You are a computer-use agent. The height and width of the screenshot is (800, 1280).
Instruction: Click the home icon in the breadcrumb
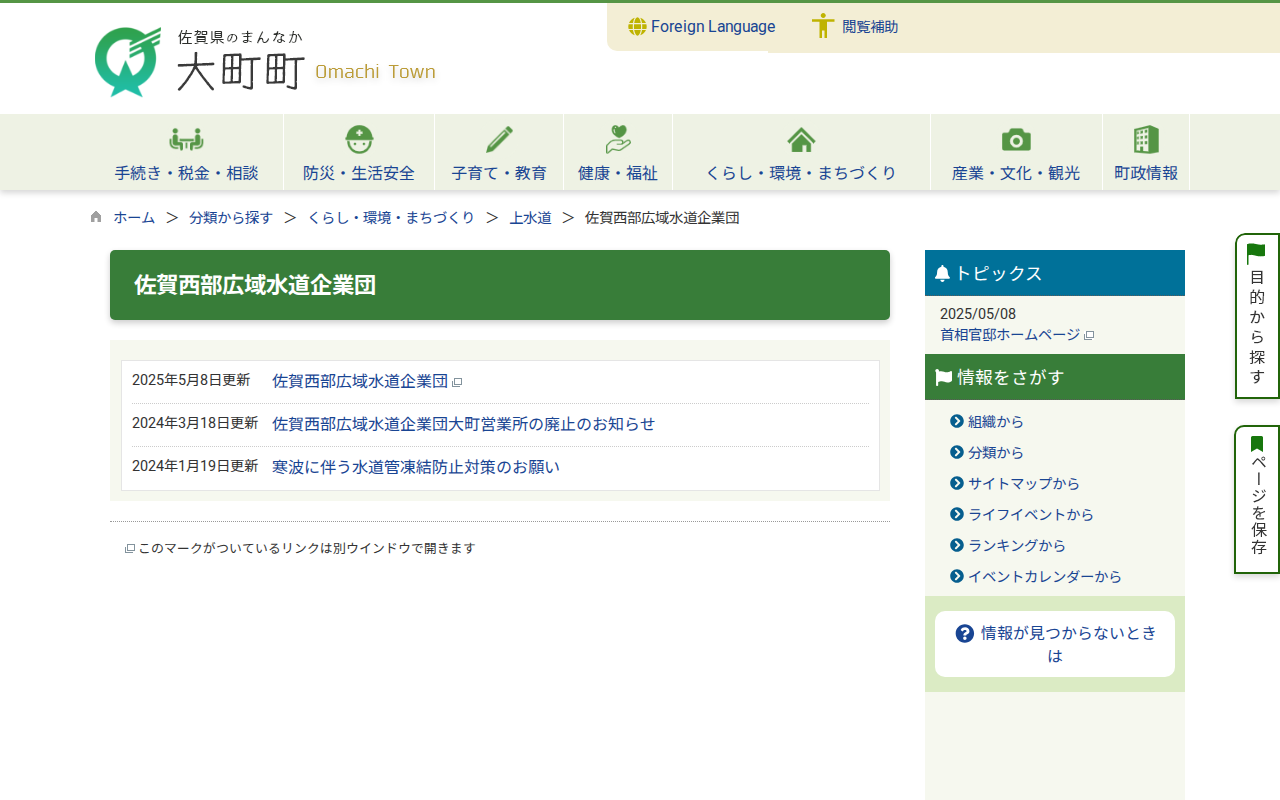96,217
